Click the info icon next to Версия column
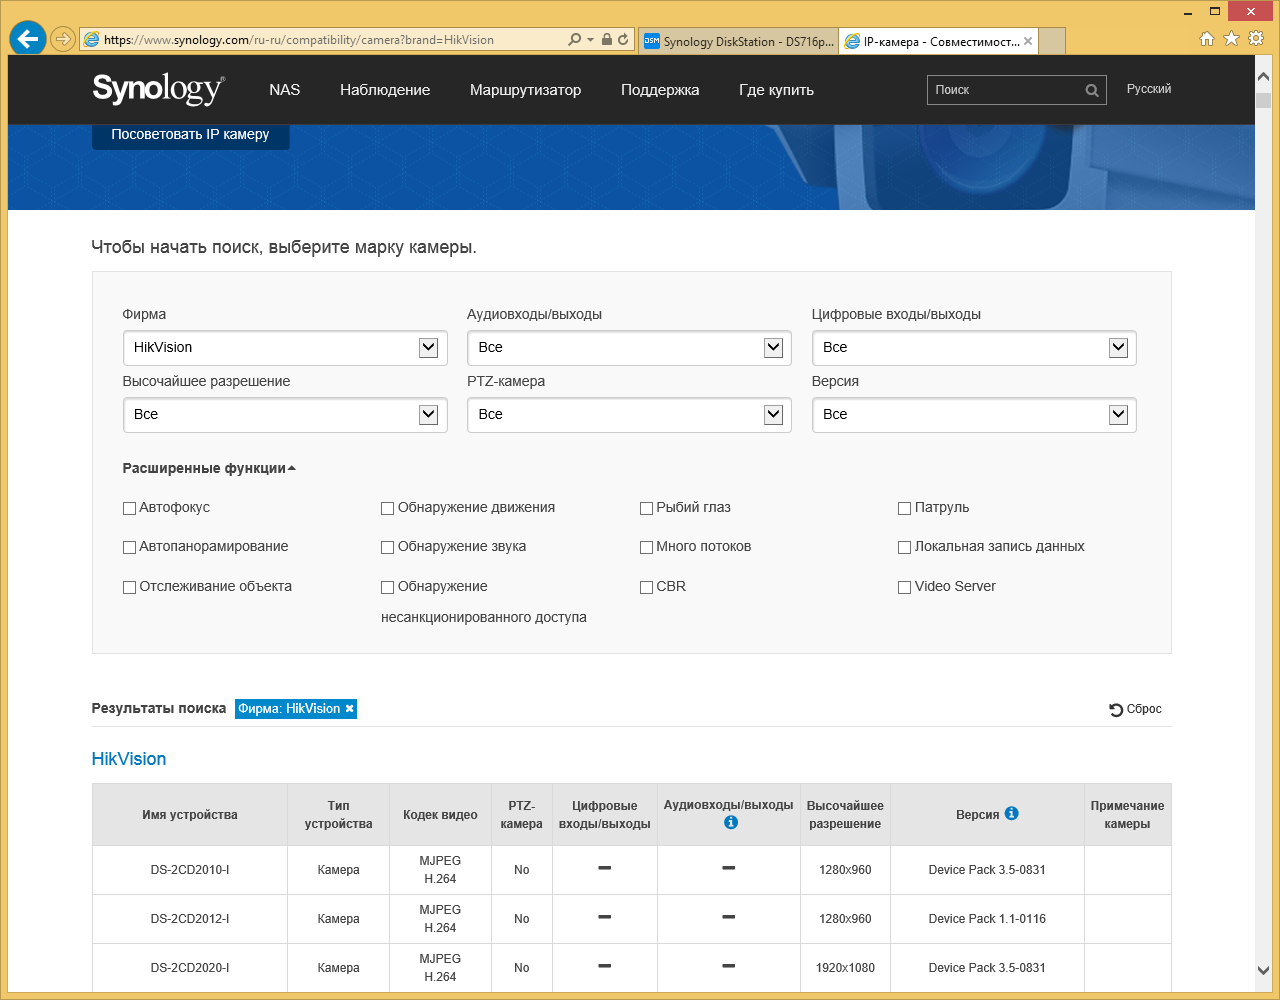 [x=1011, y=814]
